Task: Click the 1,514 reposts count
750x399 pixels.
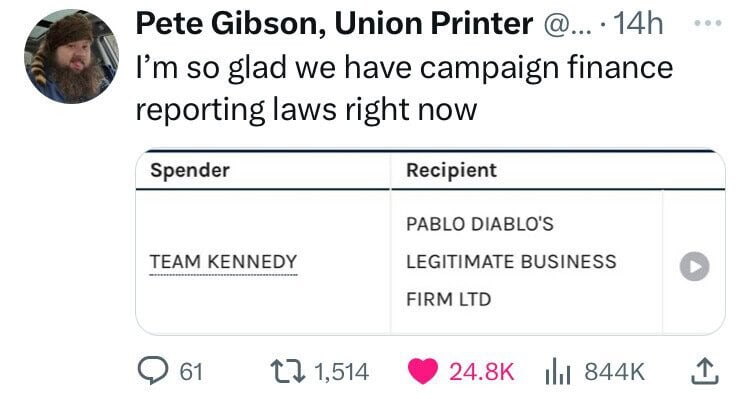Action: pyautogui.click(x=342, y=372)
